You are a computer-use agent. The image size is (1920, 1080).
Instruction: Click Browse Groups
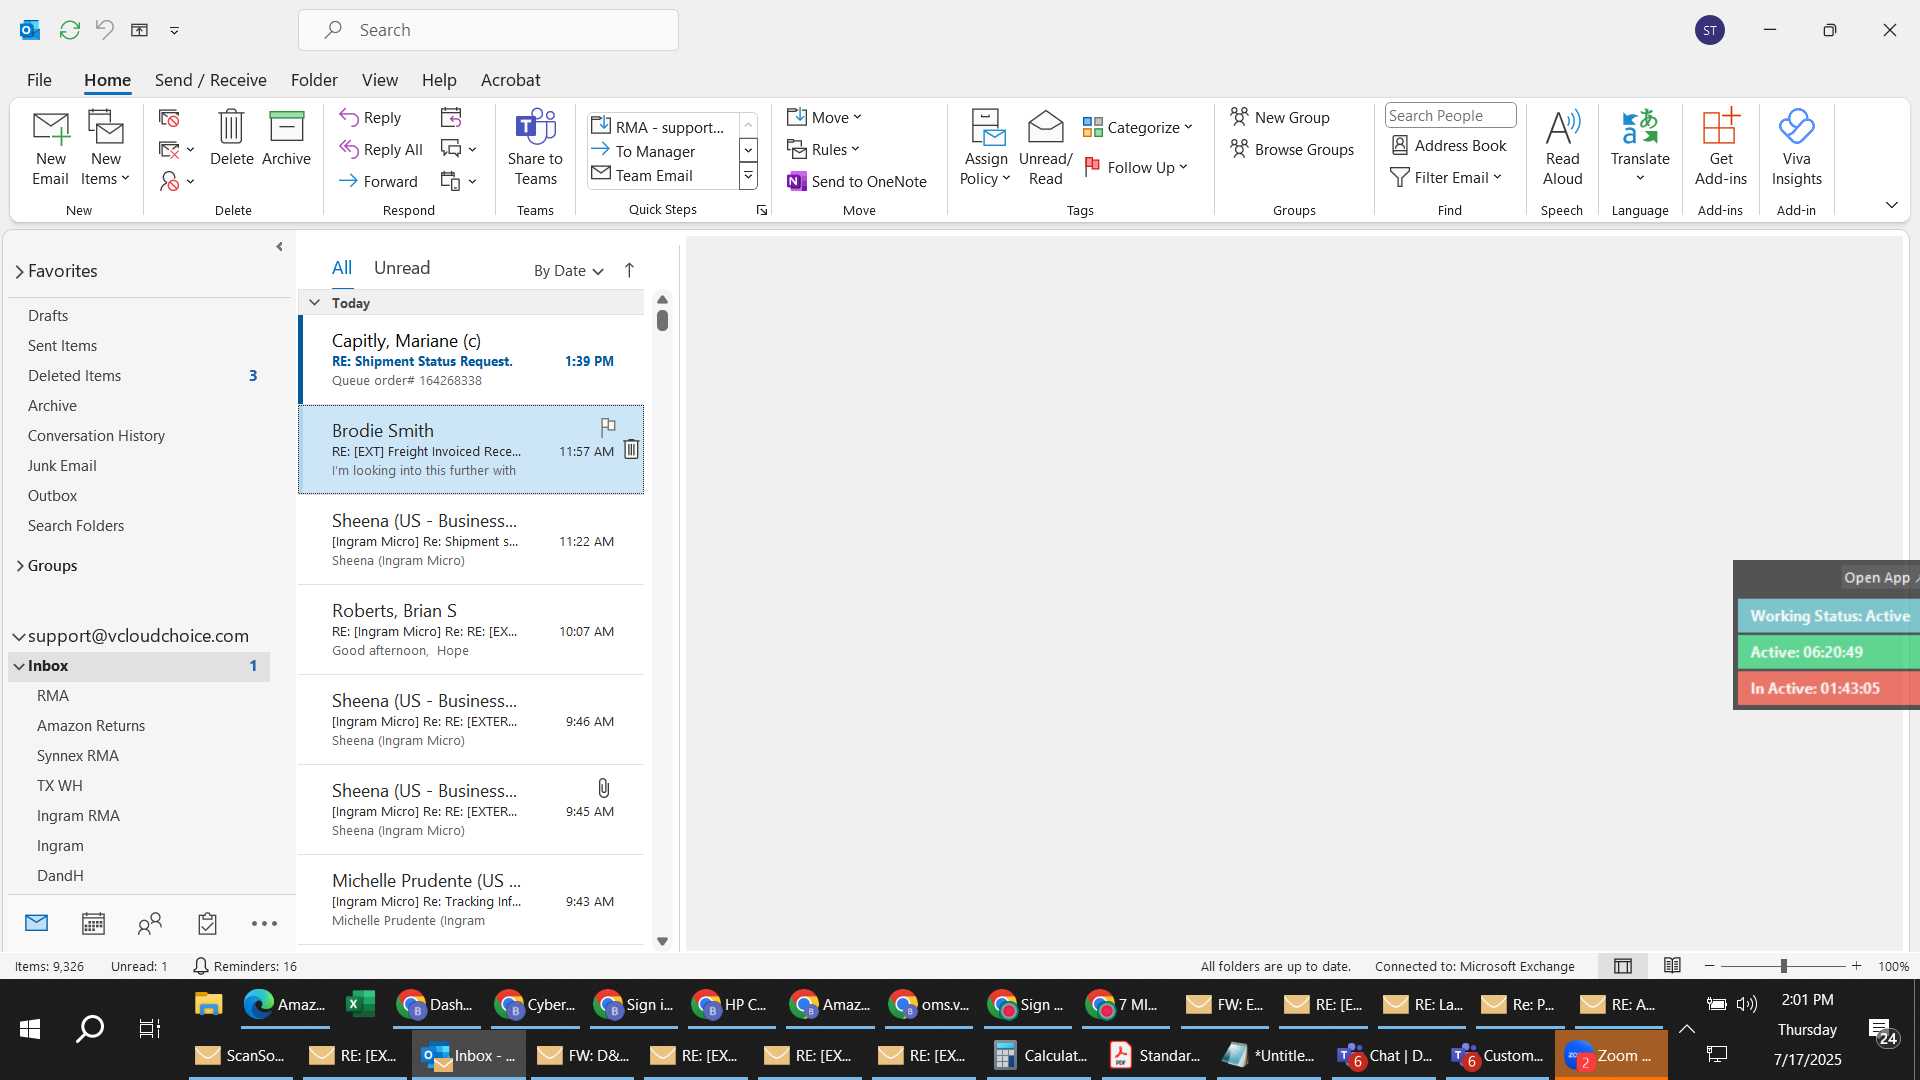tap(1292, 149)
